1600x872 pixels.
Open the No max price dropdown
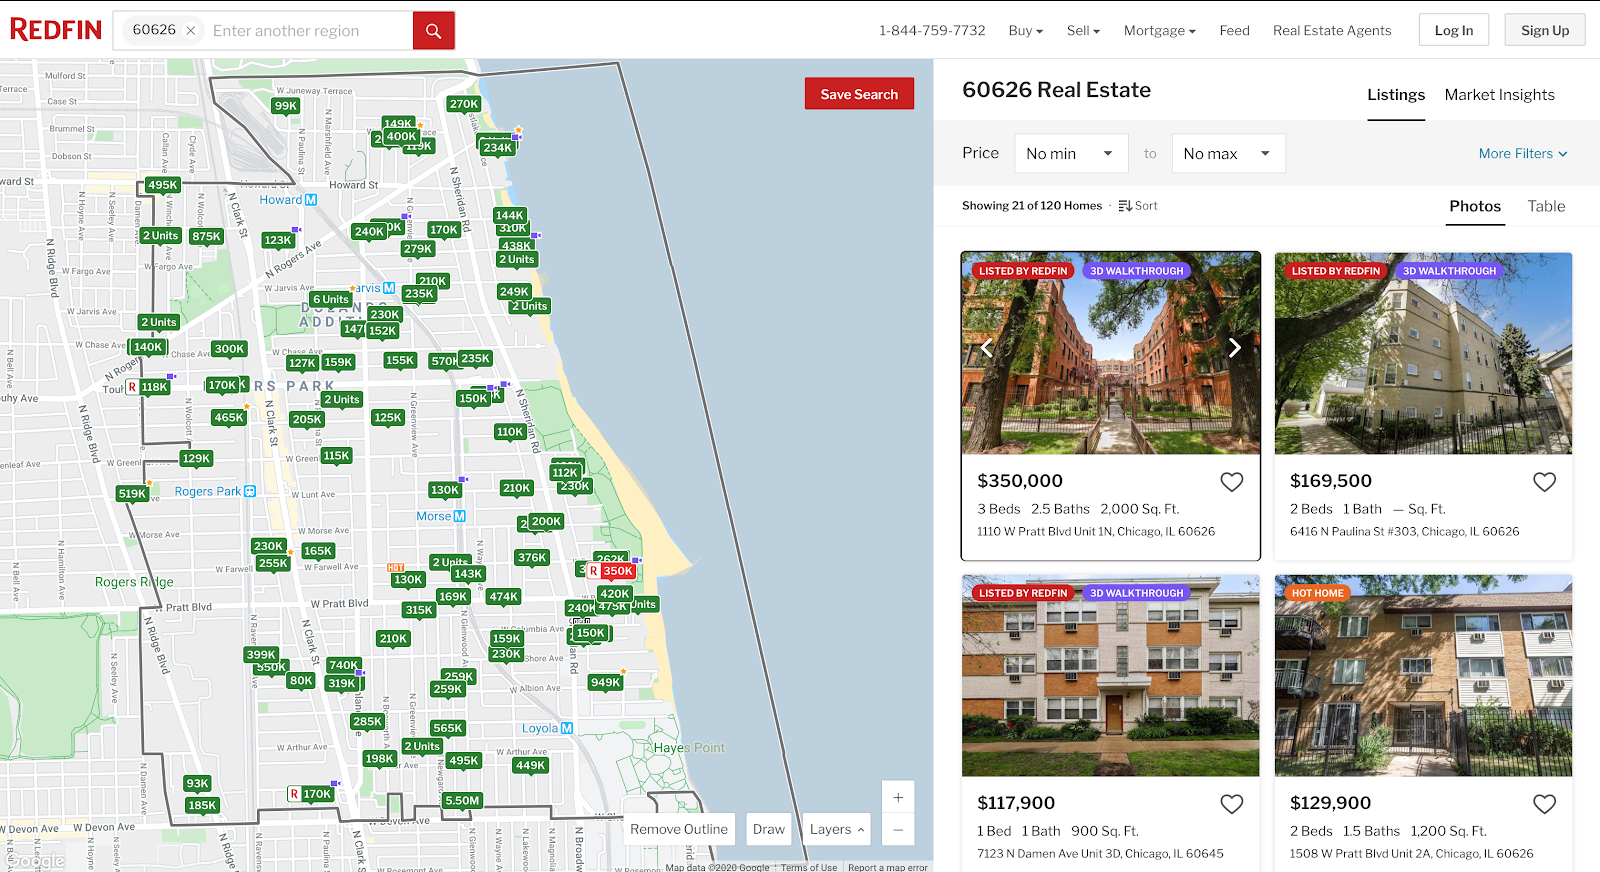tap(1228, 154)
